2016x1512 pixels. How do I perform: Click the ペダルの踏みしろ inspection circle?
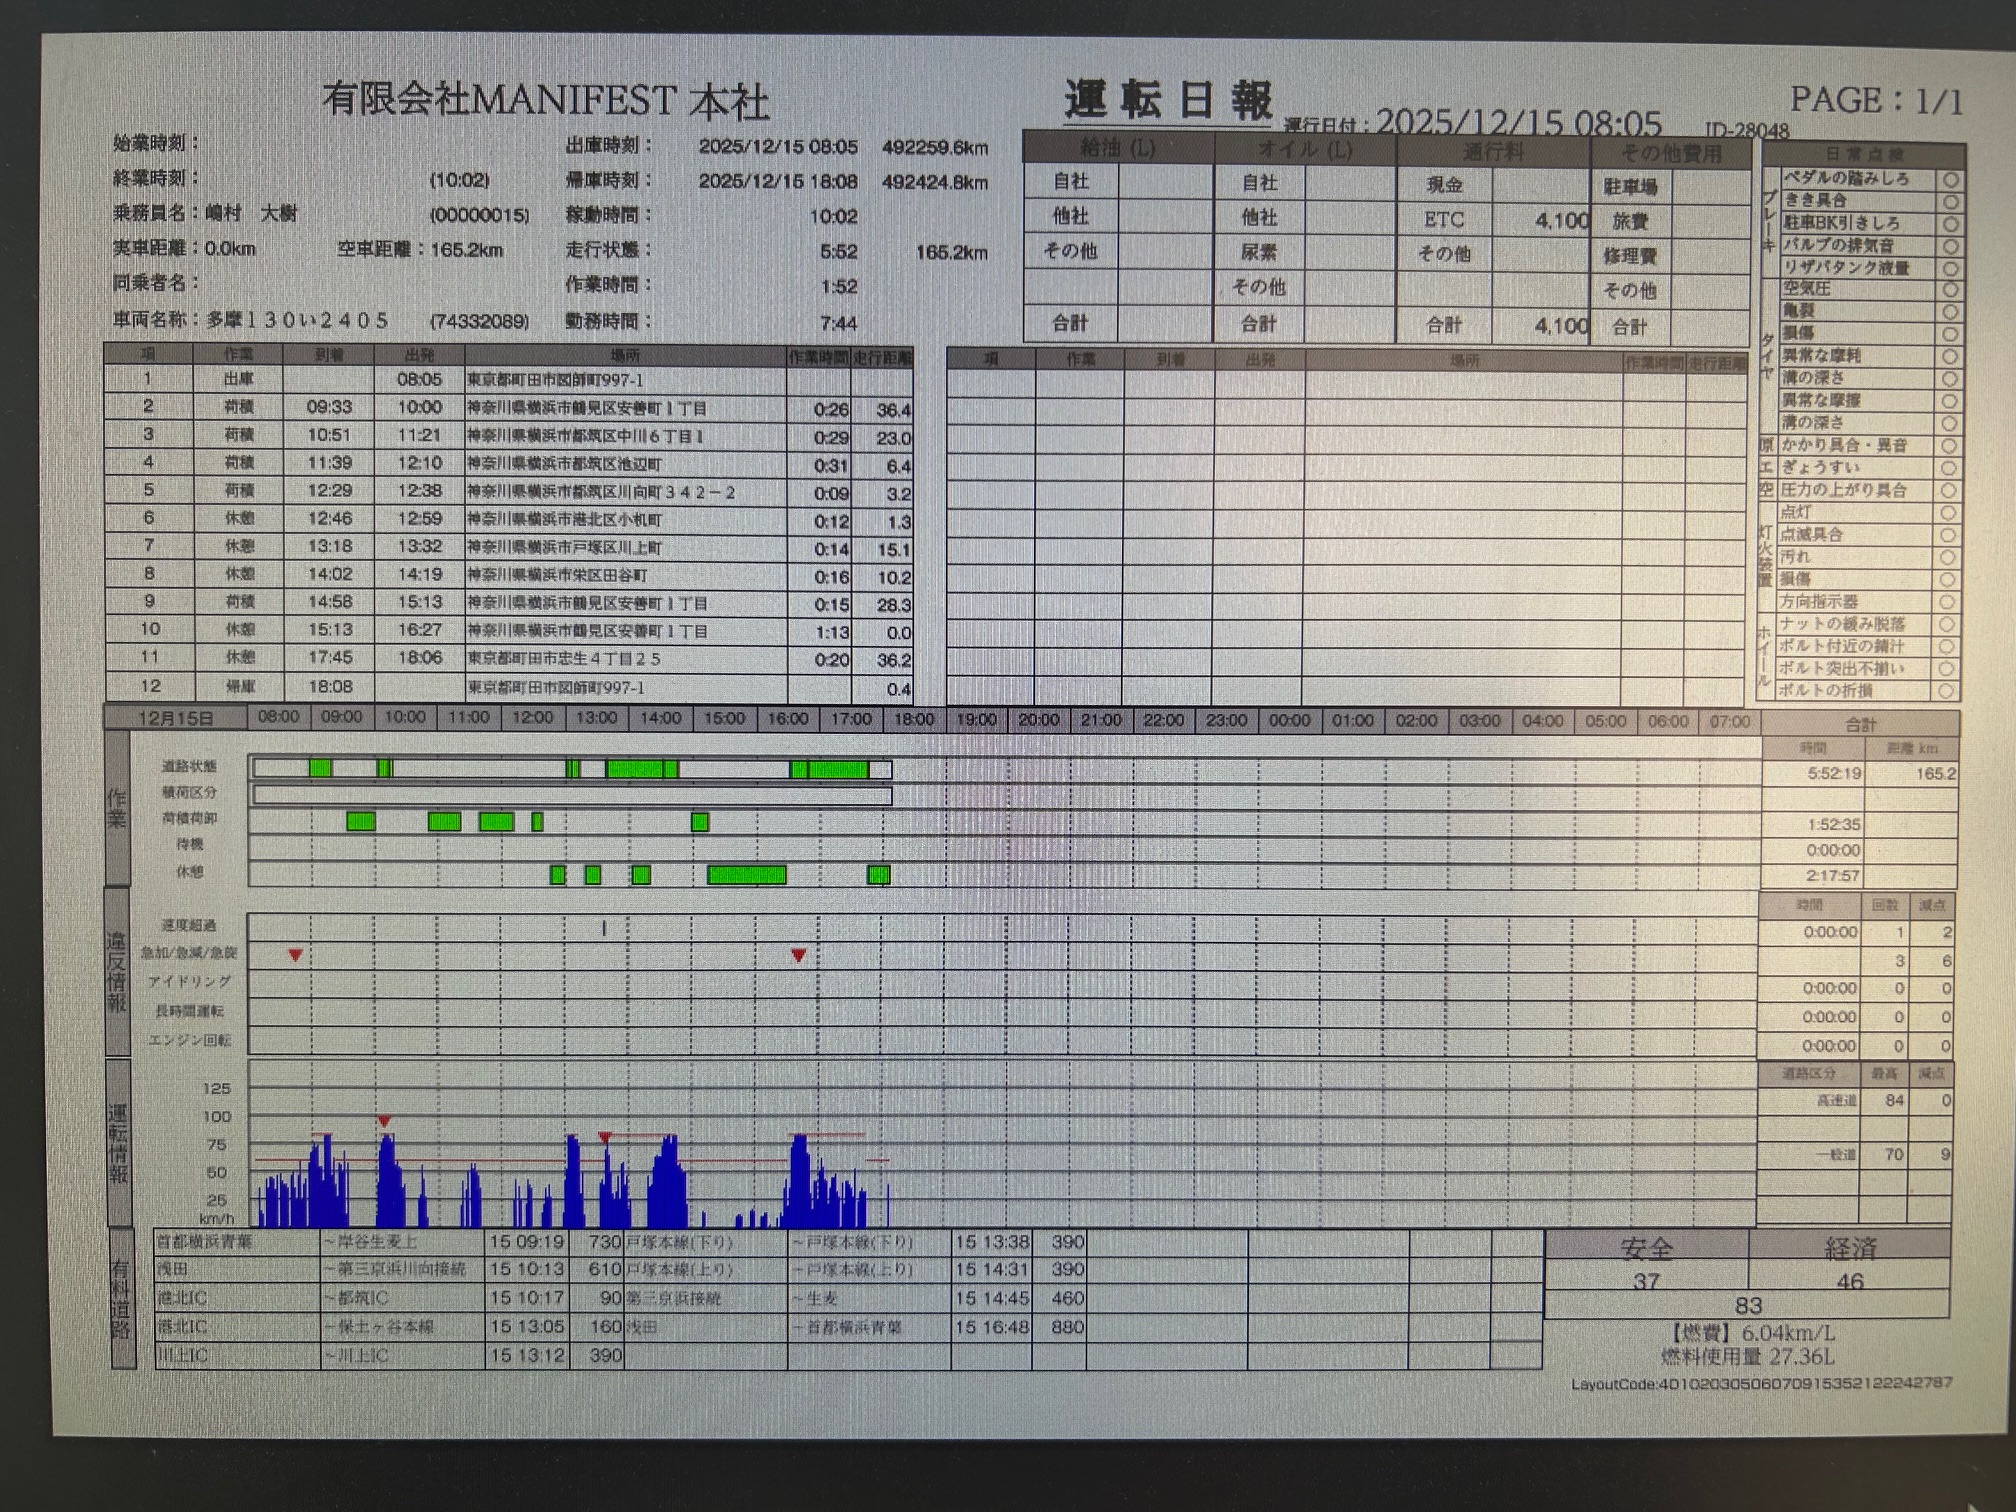pyautogui.click(x=1950, y=180)
